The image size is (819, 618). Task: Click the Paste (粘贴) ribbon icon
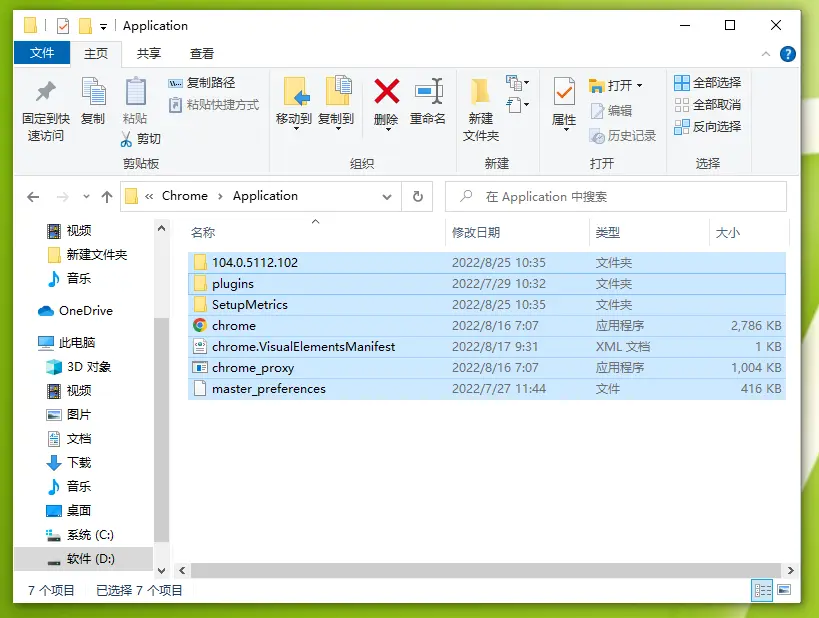point(135,93)
